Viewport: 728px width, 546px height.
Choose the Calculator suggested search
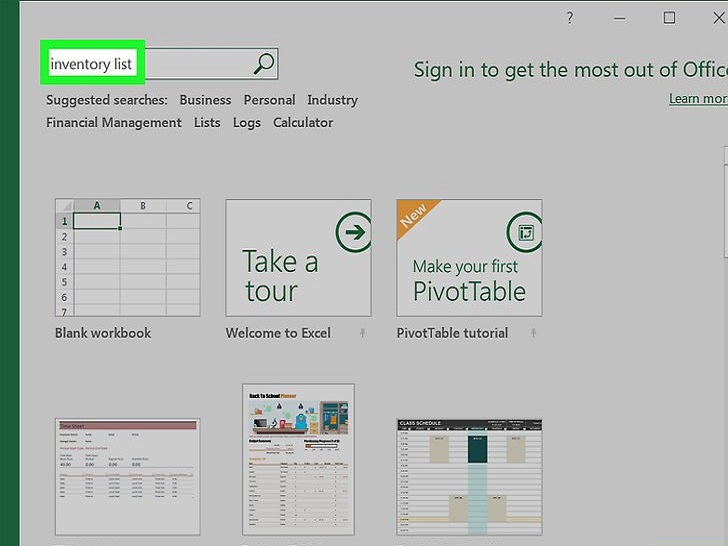303,123
